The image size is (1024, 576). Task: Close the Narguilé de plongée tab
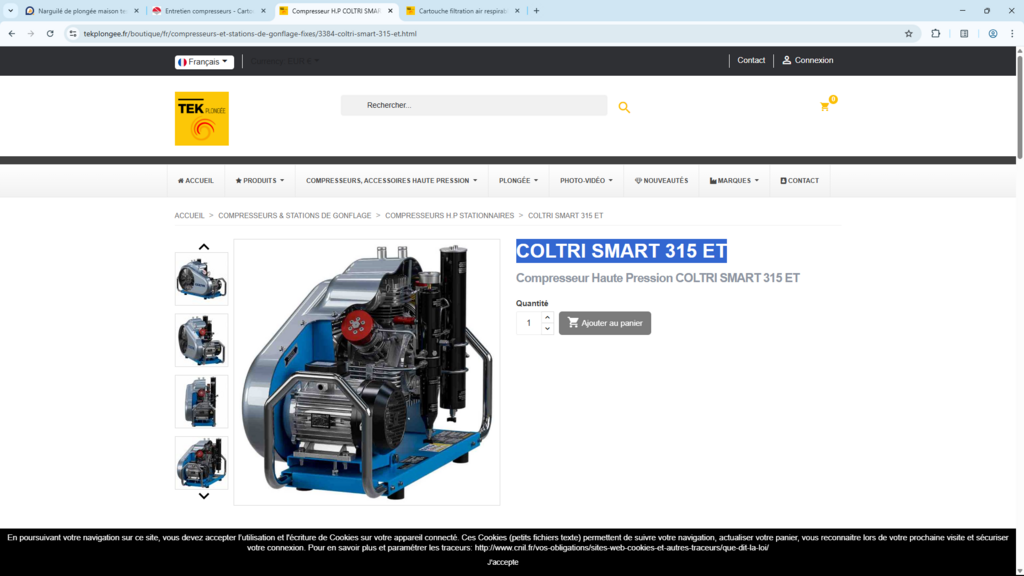pos(136,11)
